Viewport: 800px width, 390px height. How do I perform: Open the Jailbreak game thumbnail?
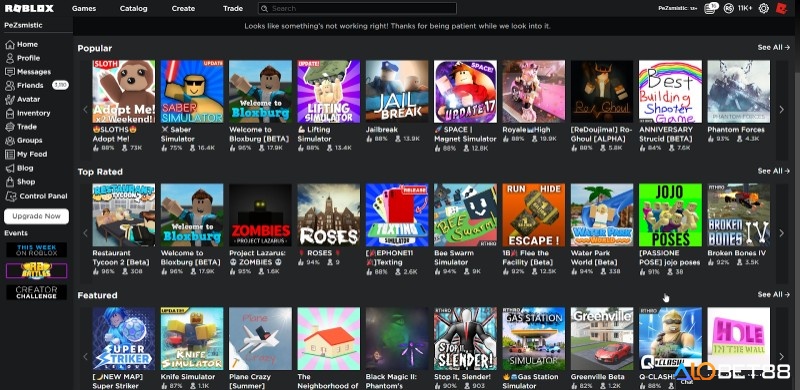(x=397, y=91)
